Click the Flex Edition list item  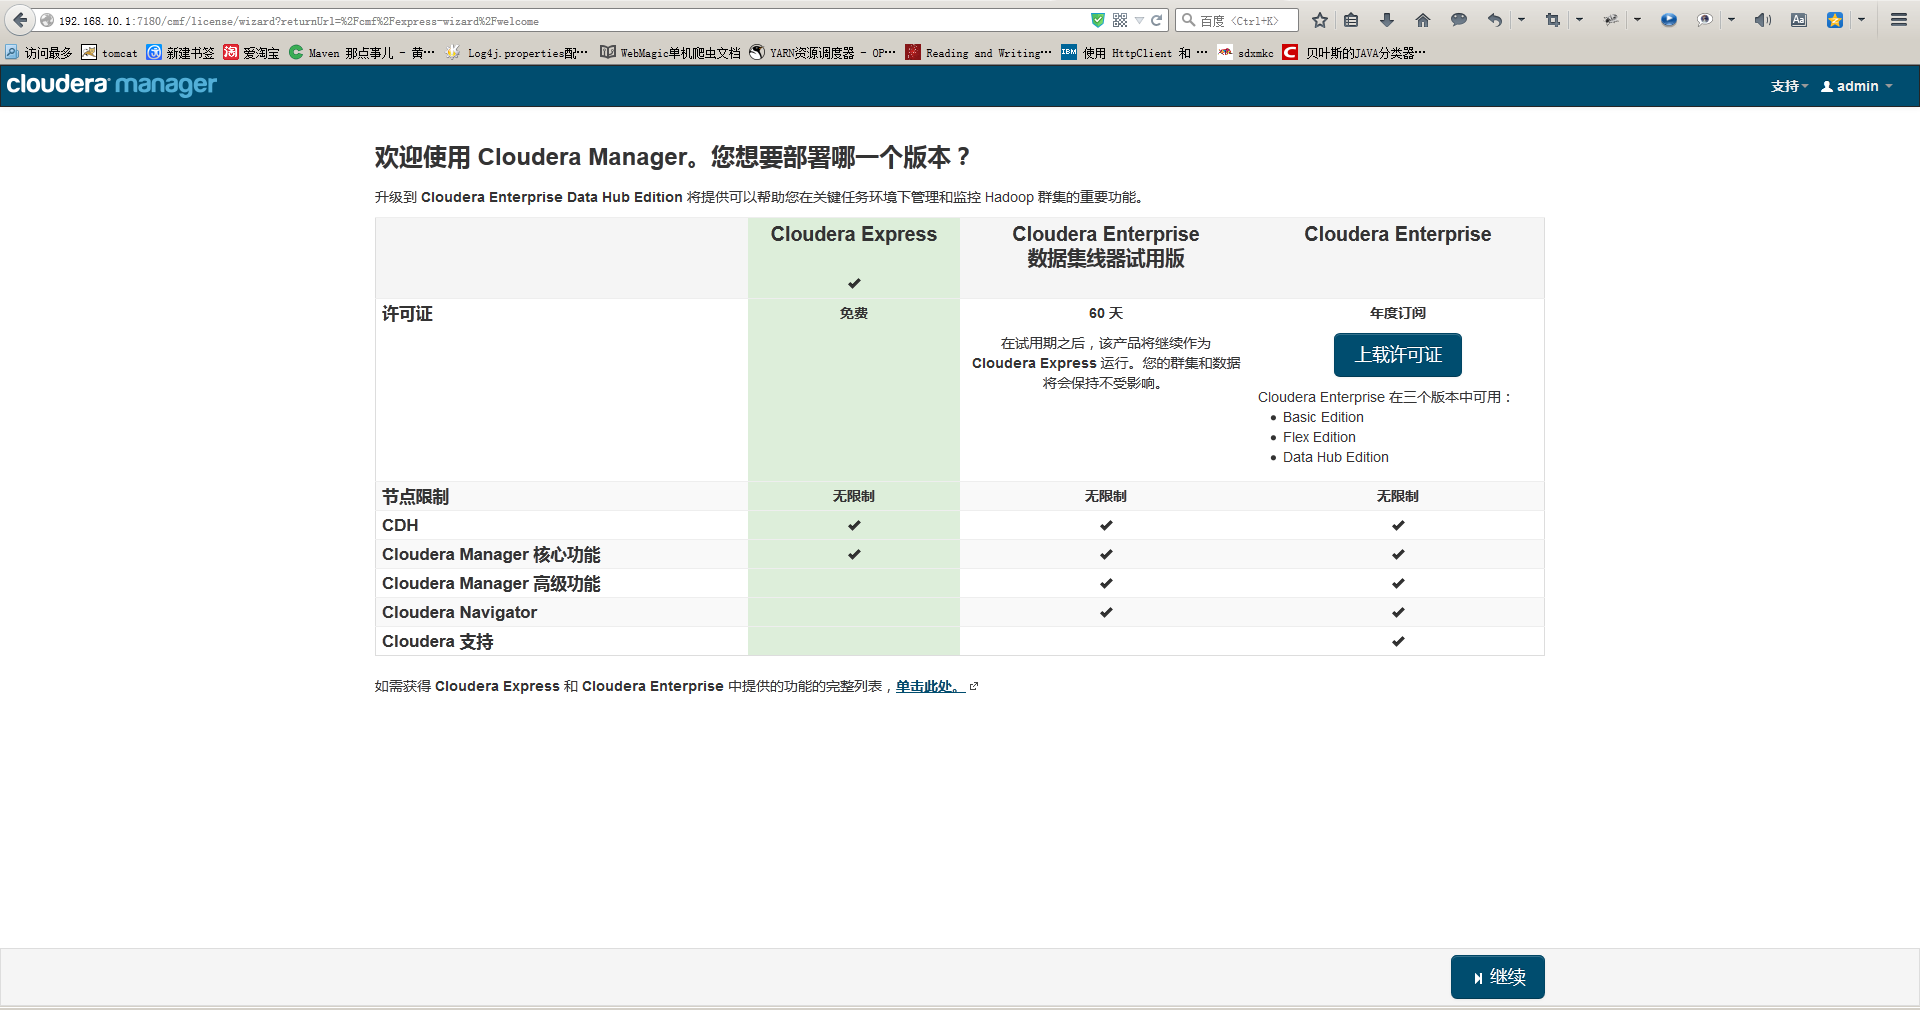tap(1319, 437)
